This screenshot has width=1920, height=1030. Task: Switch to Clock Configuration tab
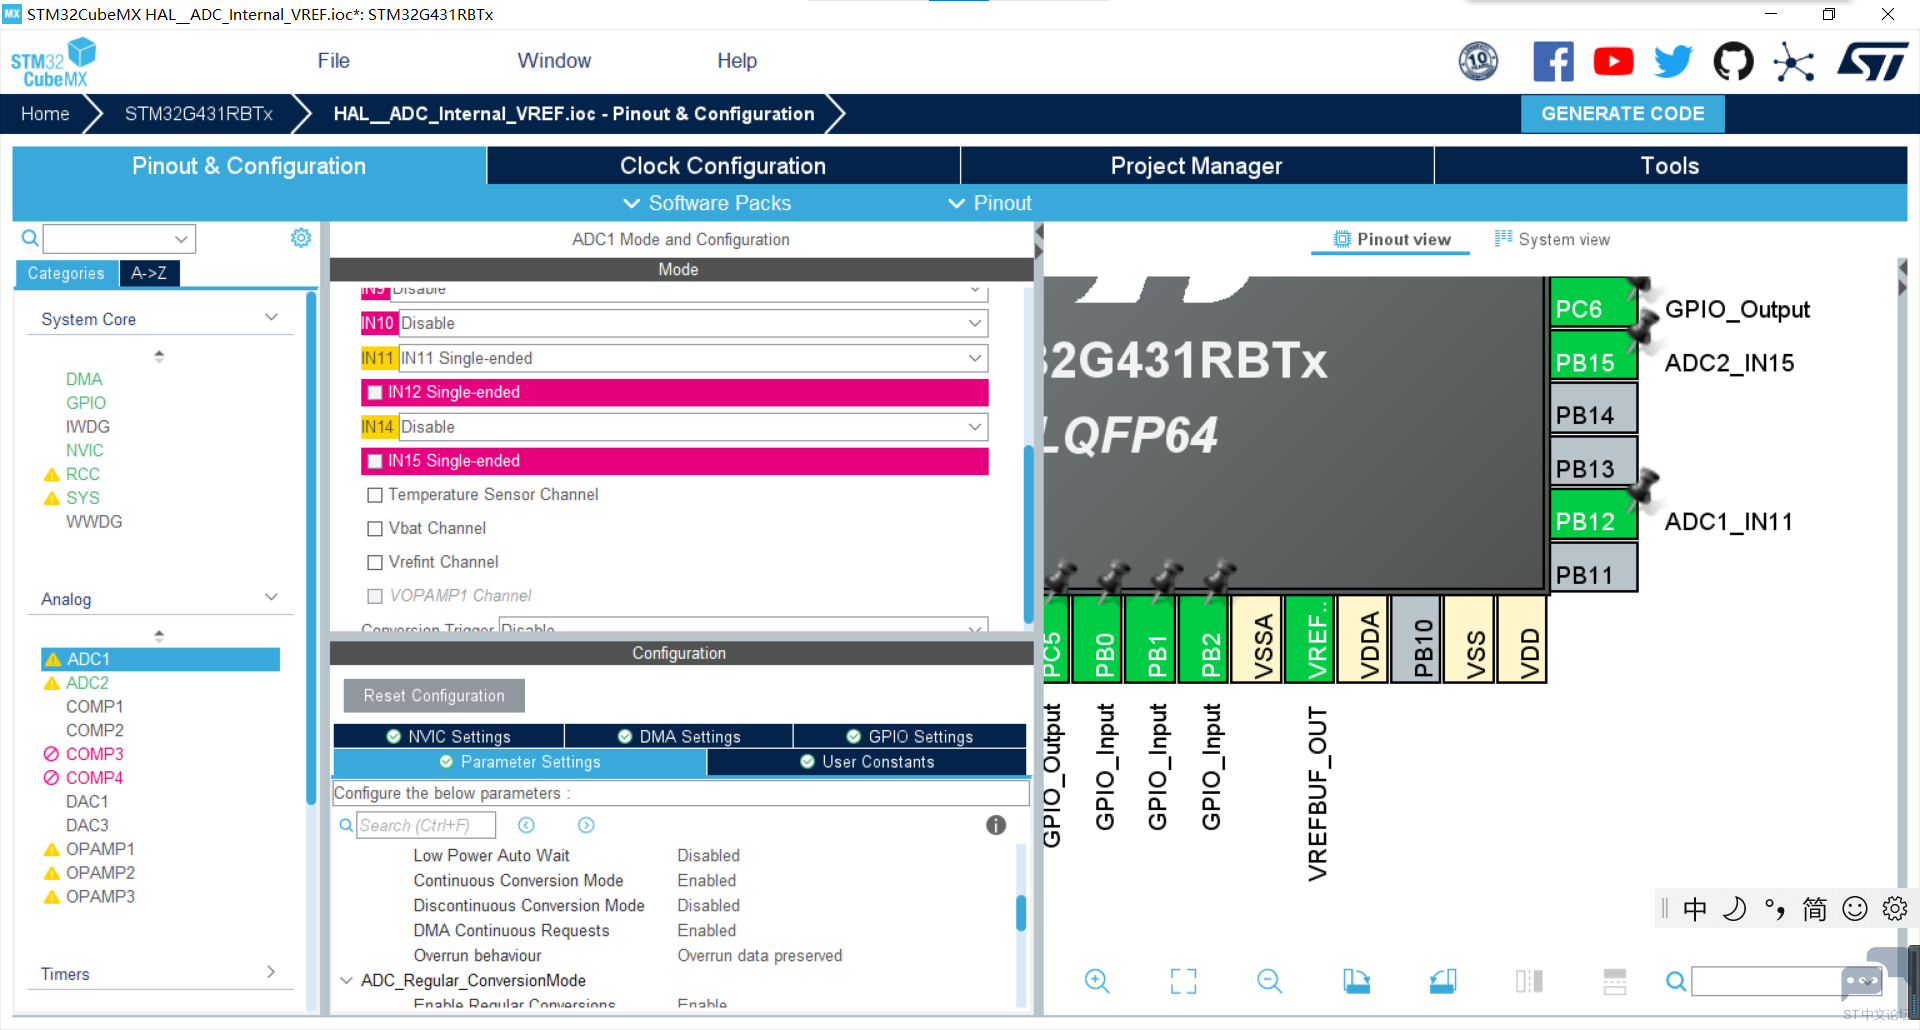click(x=723, y=166)
